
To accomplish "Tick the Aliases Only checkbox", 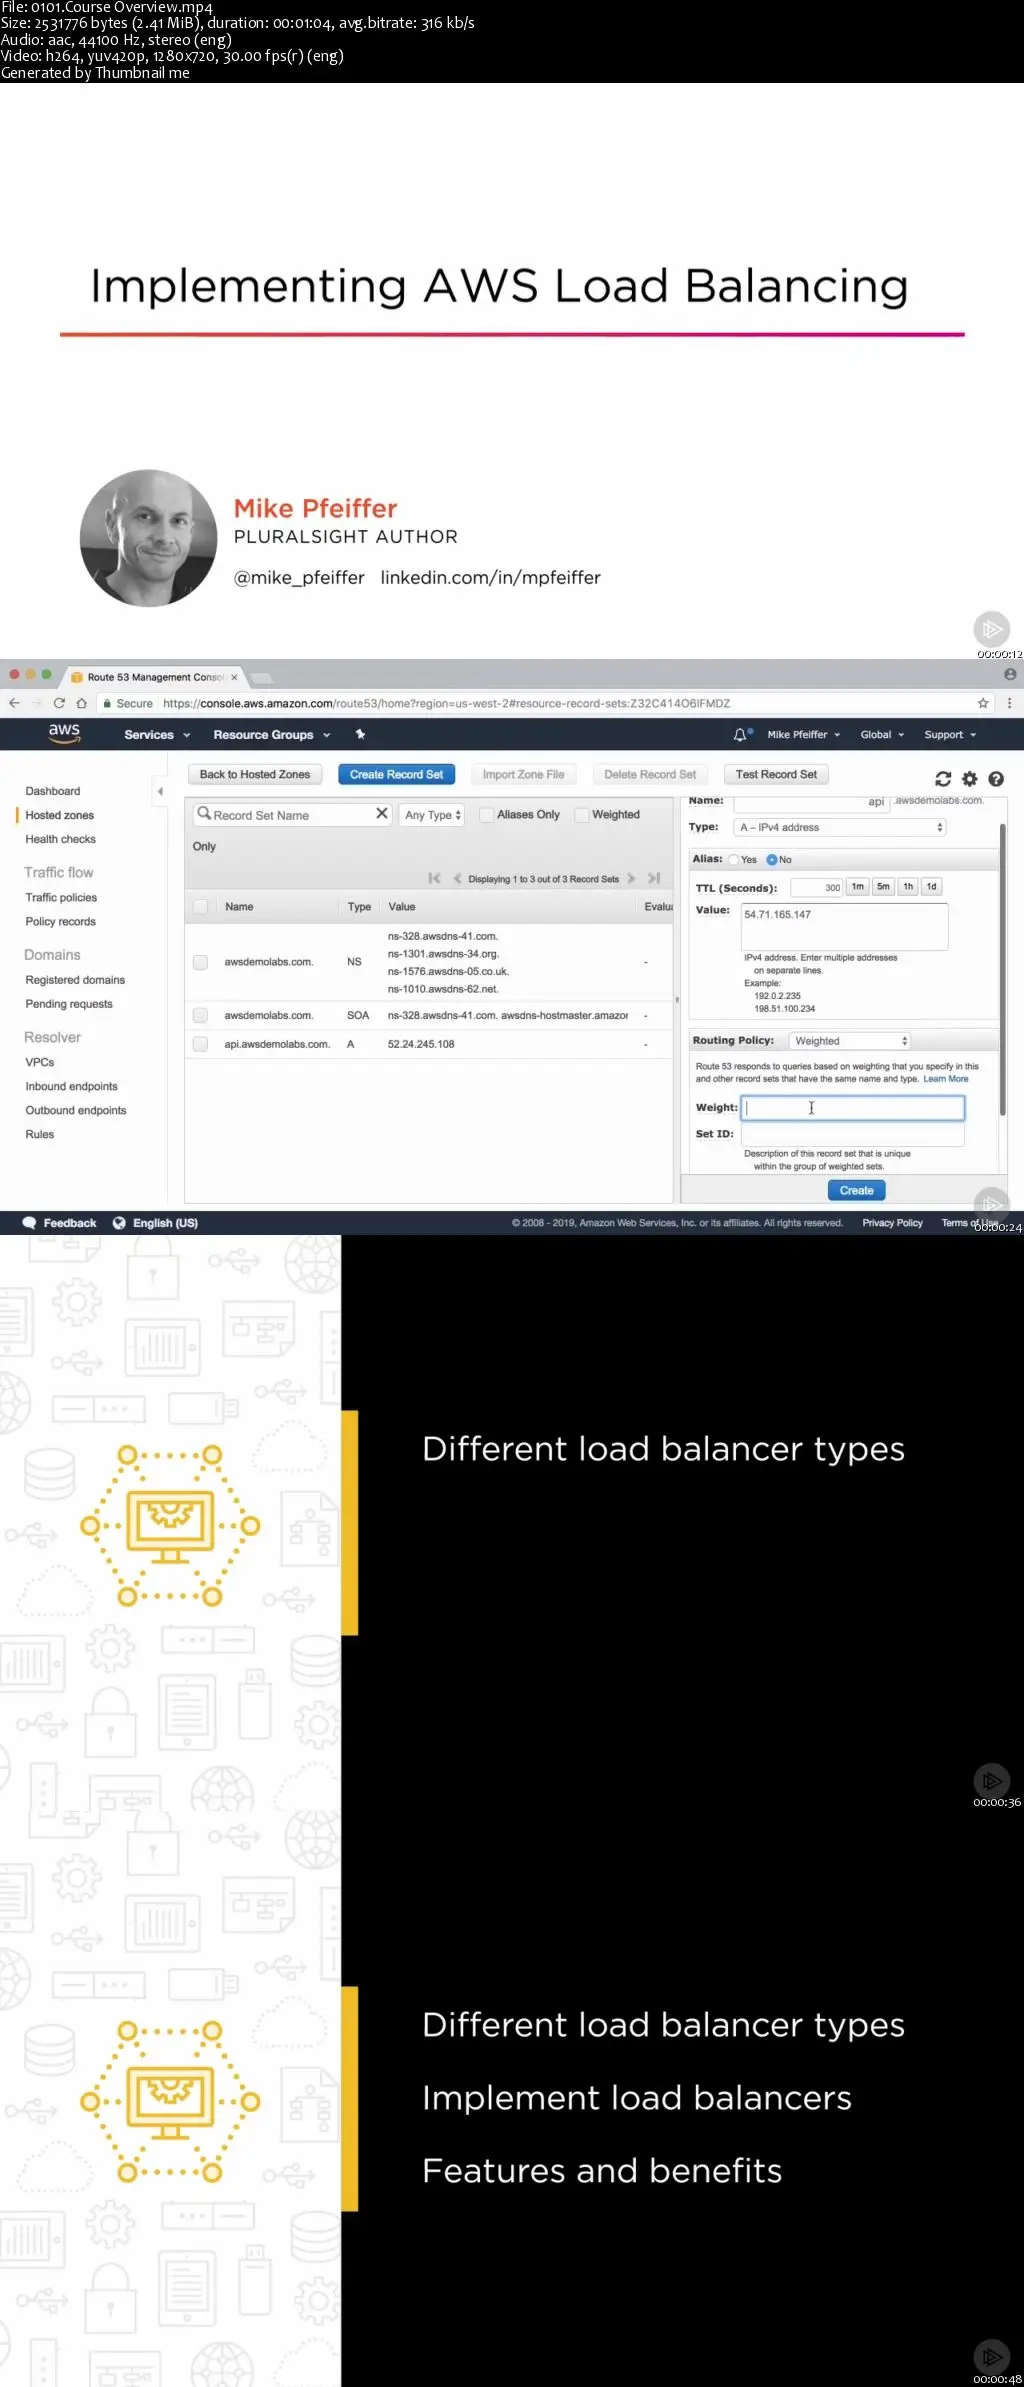I will (486, 815).
